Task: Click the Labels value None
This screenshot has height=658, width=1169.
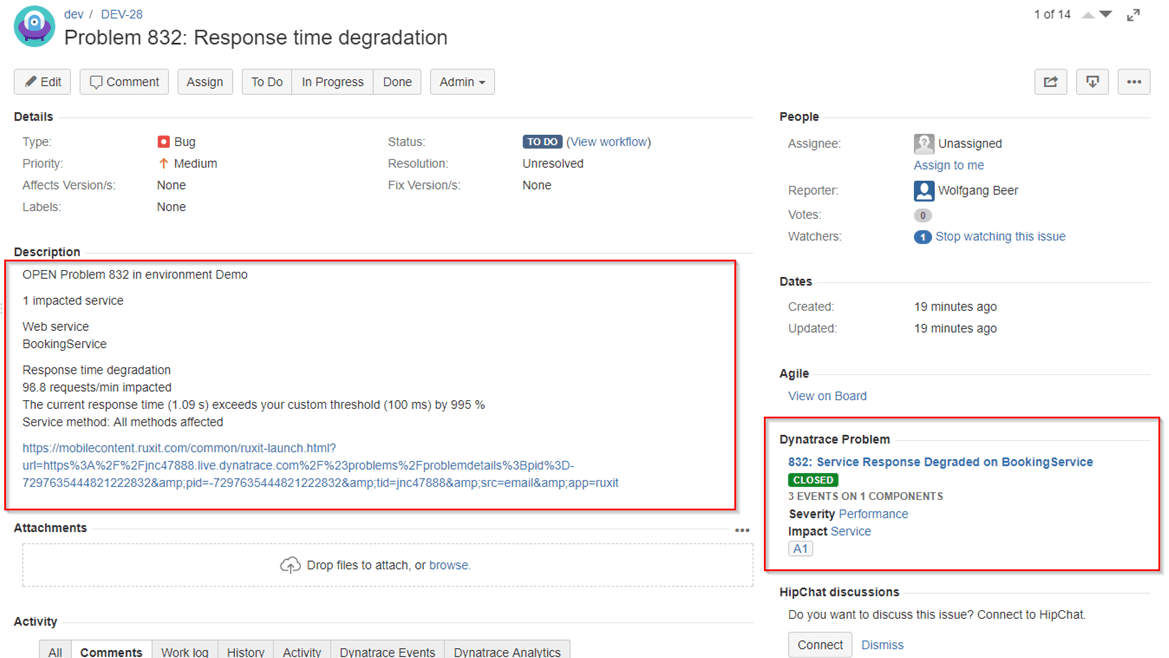Action: tap(171, 206)
